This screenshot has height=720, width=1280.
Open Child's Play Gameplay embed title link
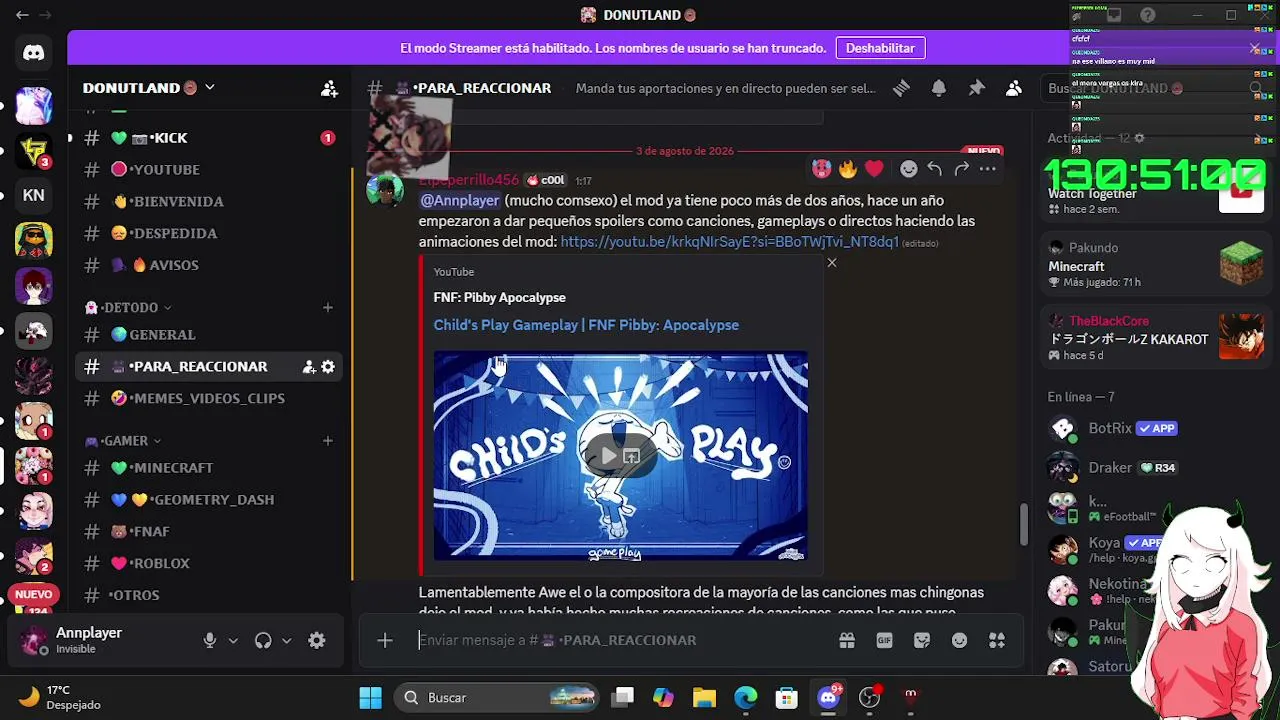point(586,325)
